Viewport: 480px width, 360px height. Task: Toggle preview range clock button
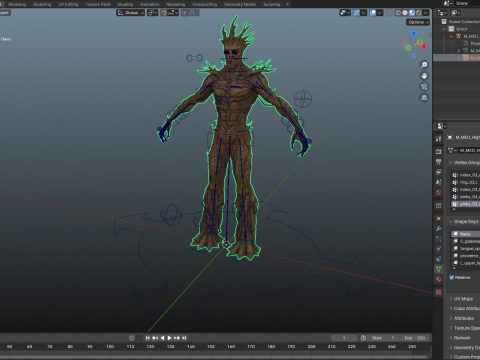pyautogui.click(x=363, y=338)
